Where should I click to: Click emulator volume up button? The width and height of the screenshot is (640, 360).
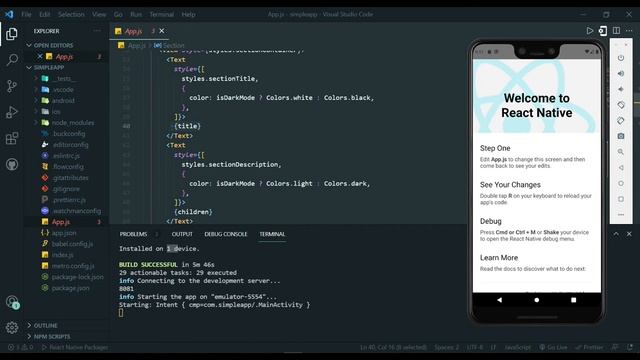click(x=621, y=73)
